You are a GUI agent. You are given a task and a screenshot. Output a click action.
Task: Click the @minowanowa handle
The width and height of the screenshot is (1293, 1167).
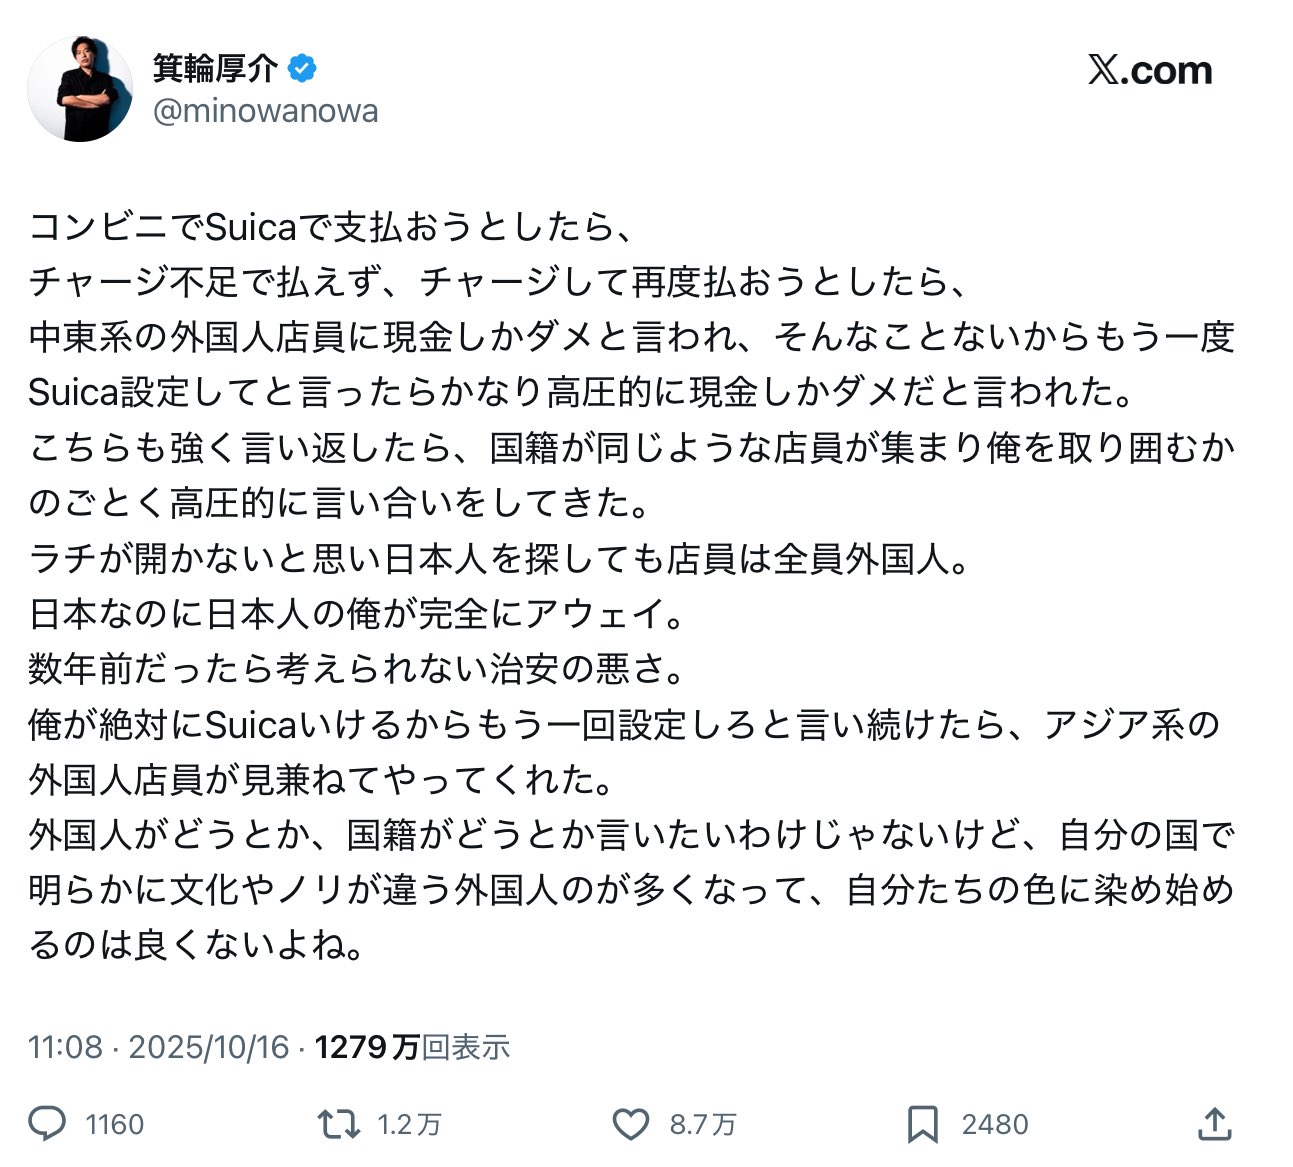click(x=265, y=111)
